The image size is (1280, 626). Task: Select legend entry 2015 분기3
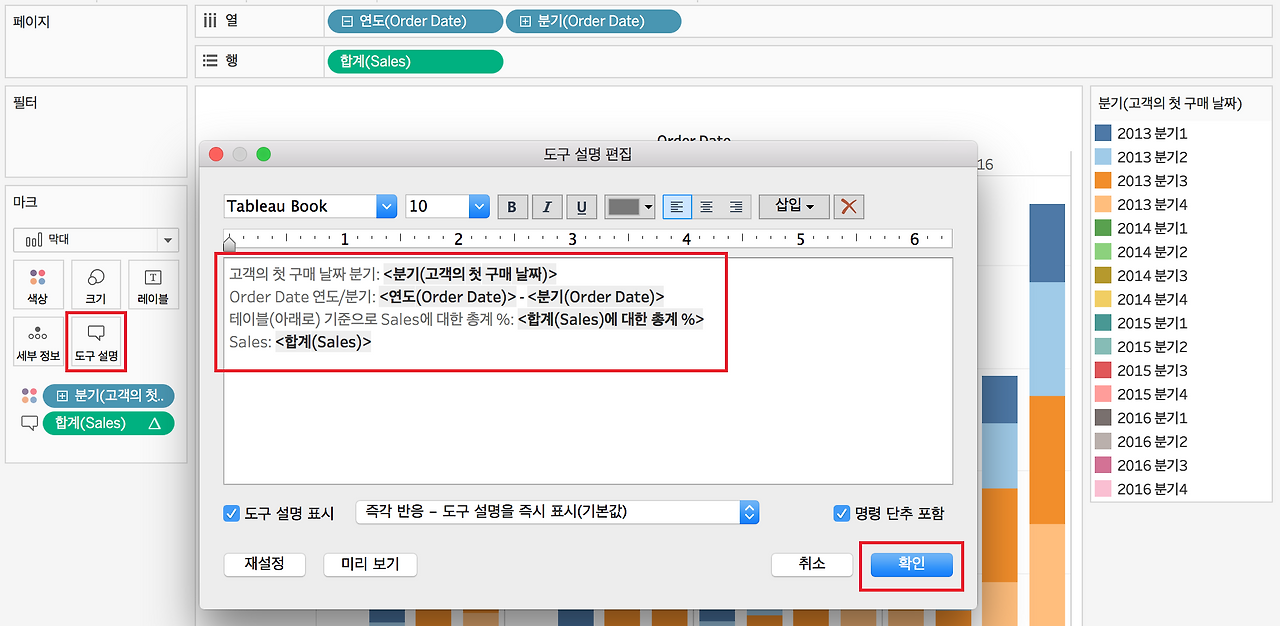click(x=1152, y=370)
